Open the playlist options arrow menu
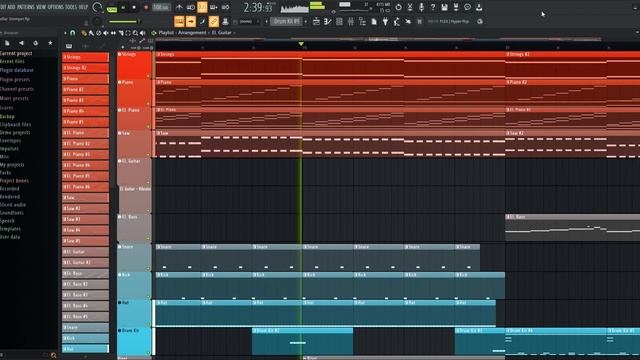Image resolution: width=640 pixels, height=360 pixels. (65, 33)
